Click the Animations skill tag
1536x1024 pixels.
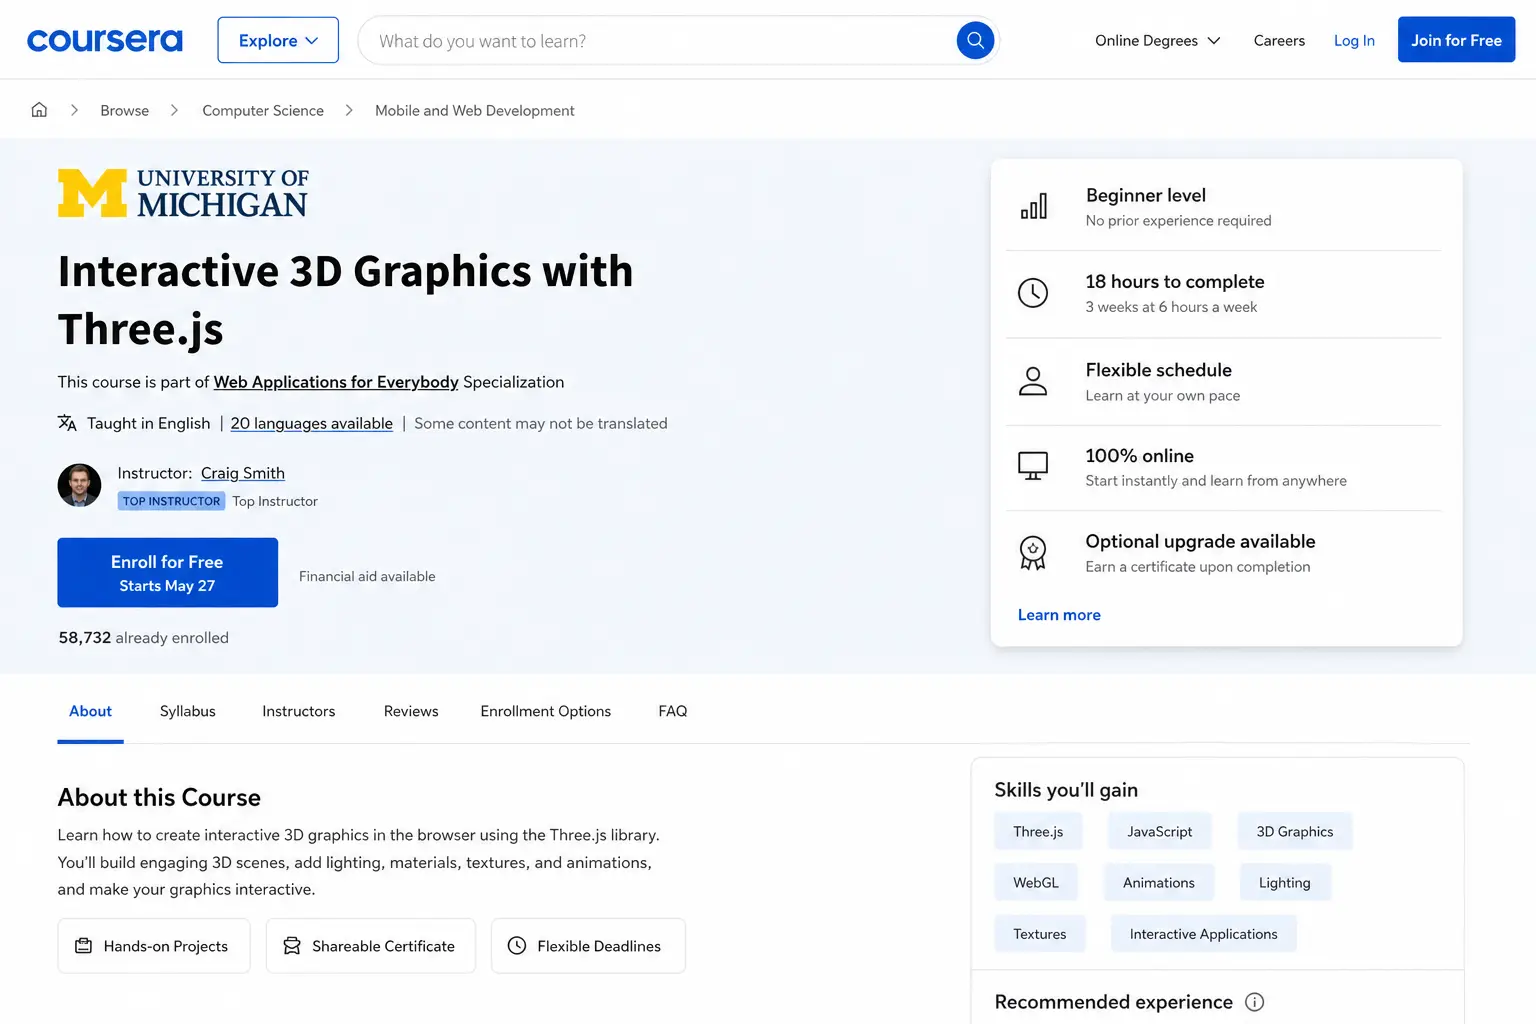click(1159, 883)
